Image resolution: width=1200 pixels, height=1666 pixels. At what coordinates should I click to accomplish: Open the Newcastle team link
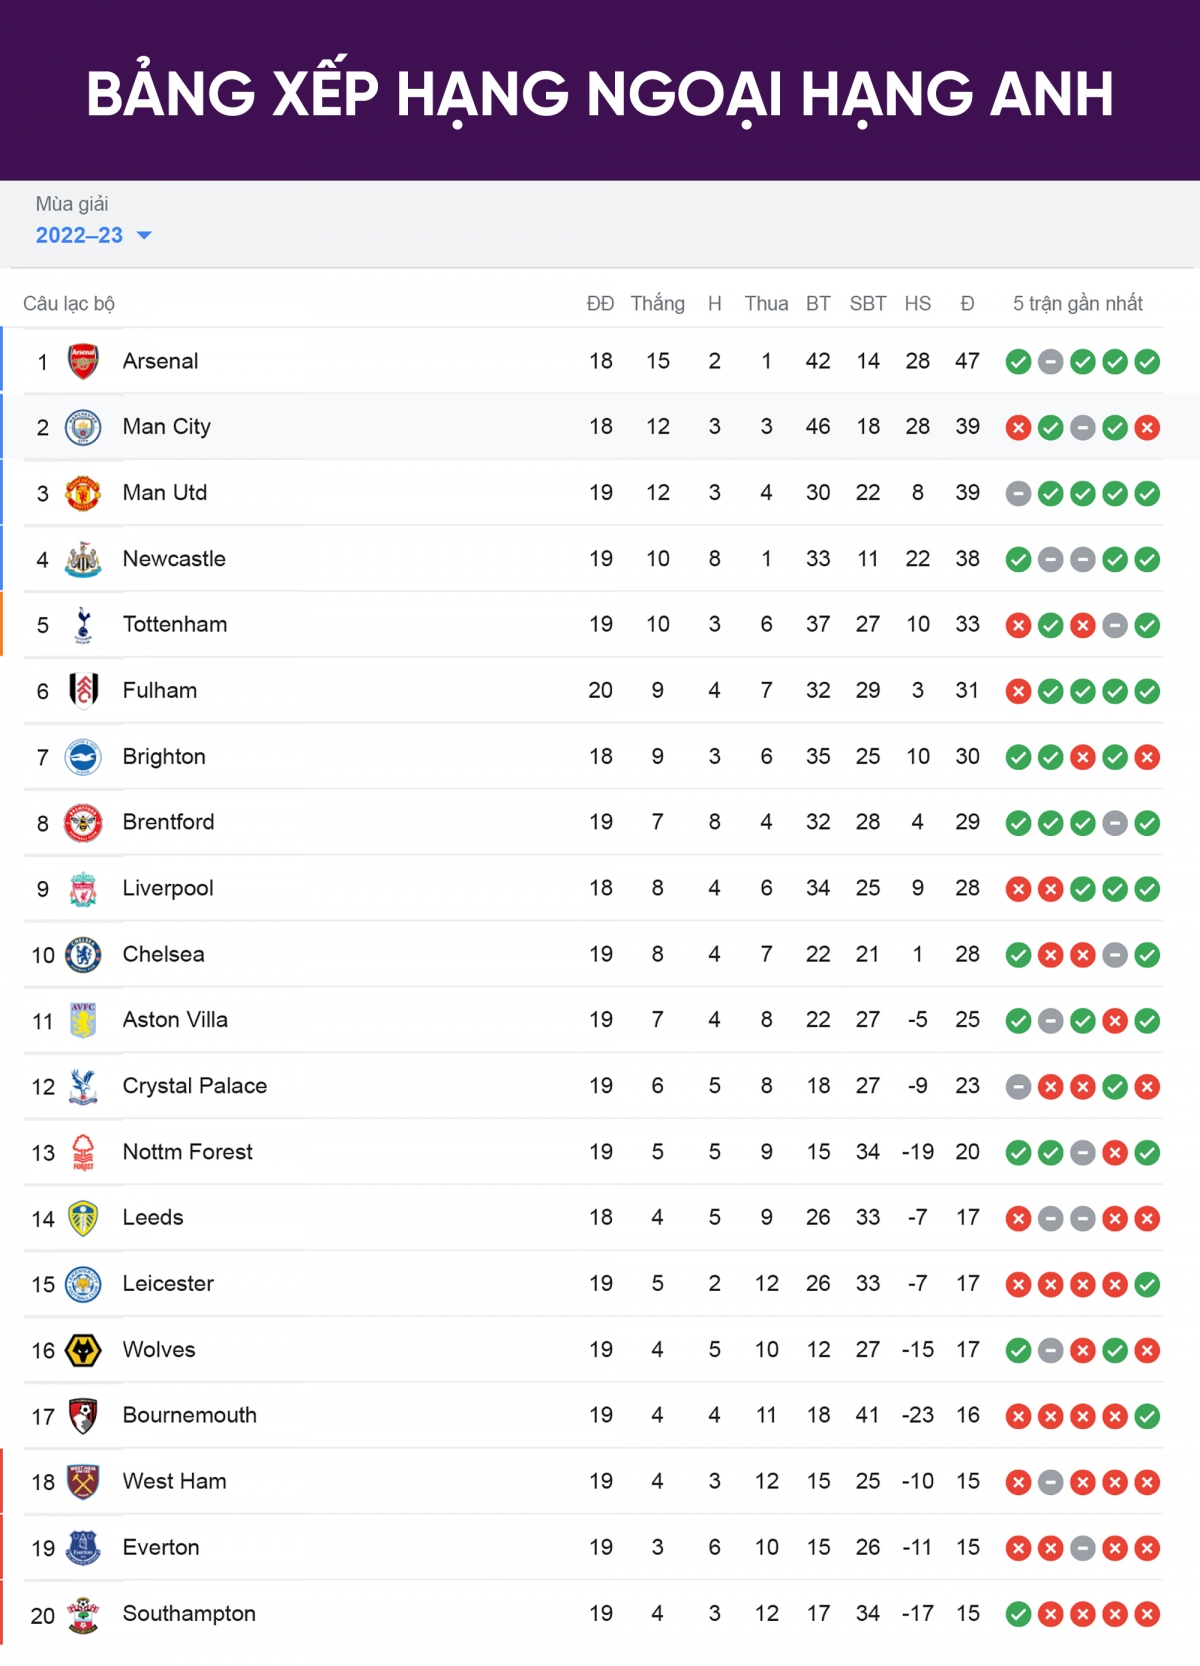[x=174, y=558]
